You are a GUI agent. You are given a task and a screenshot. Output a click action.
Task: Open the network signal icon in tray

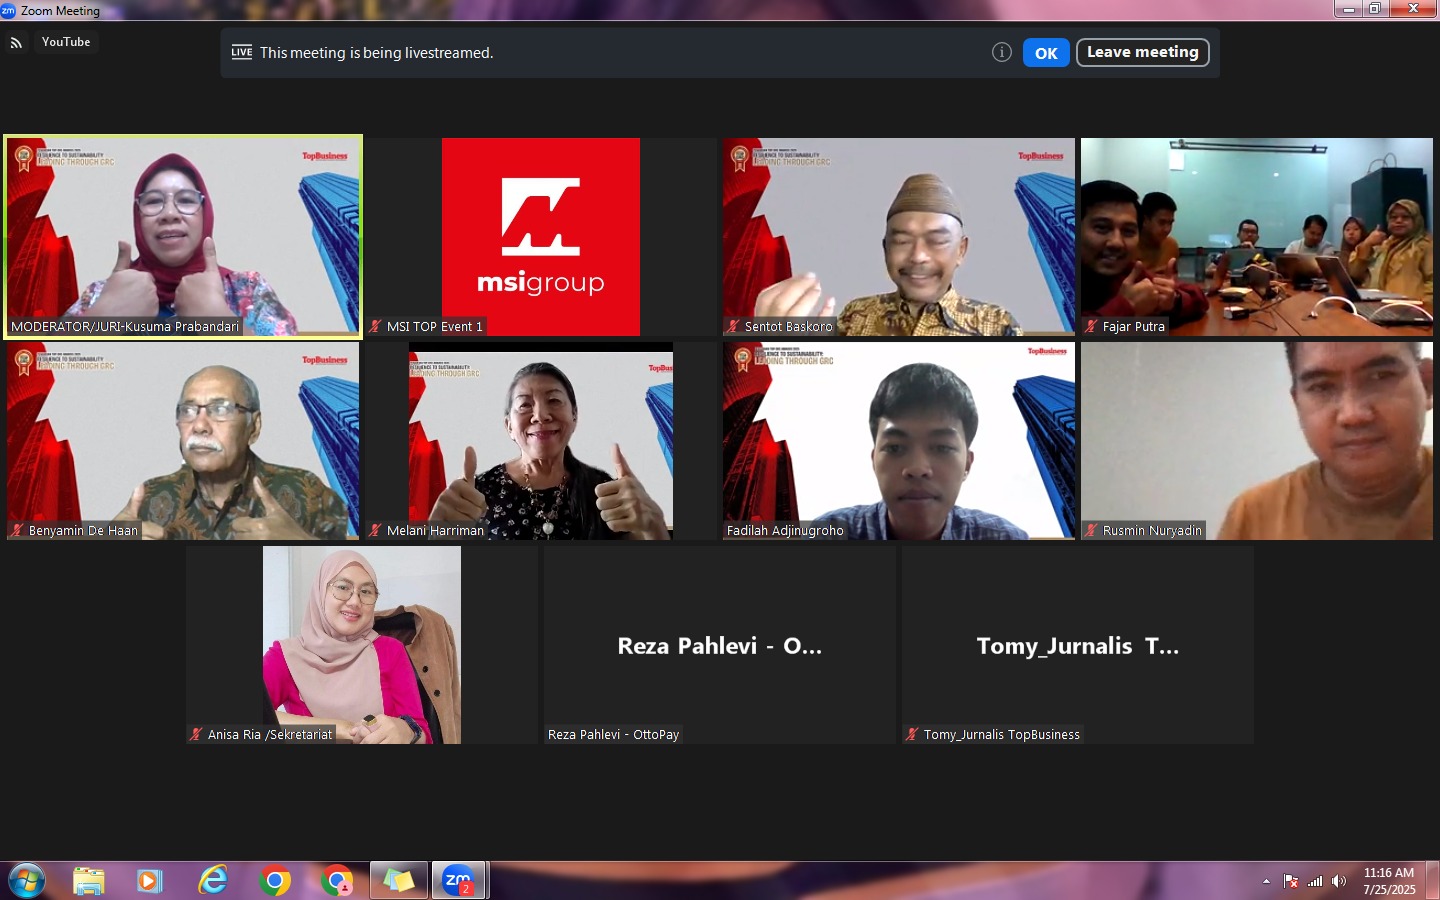click(1315, 881)
